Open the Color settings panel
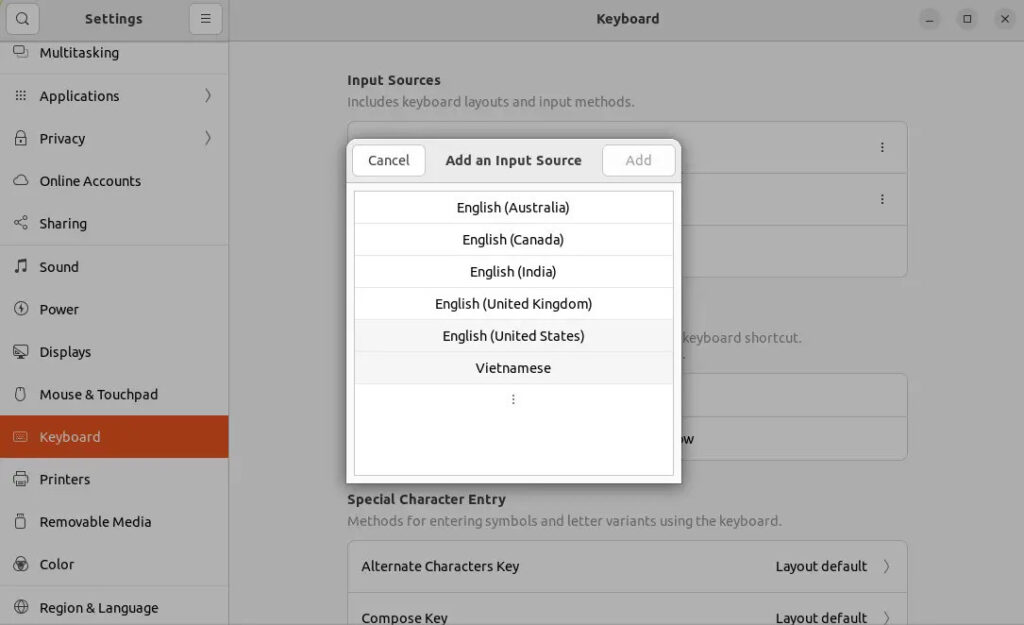 [55, 564]
